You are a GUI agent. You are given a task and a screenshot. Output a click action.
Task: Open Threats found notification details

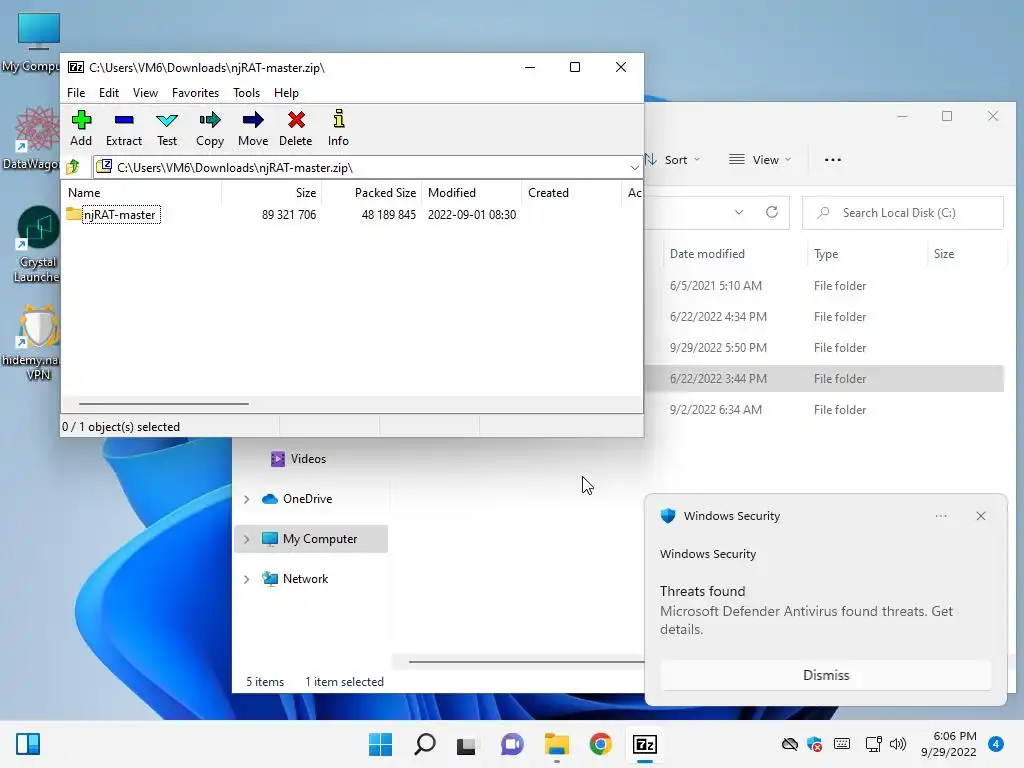(806, 610)
